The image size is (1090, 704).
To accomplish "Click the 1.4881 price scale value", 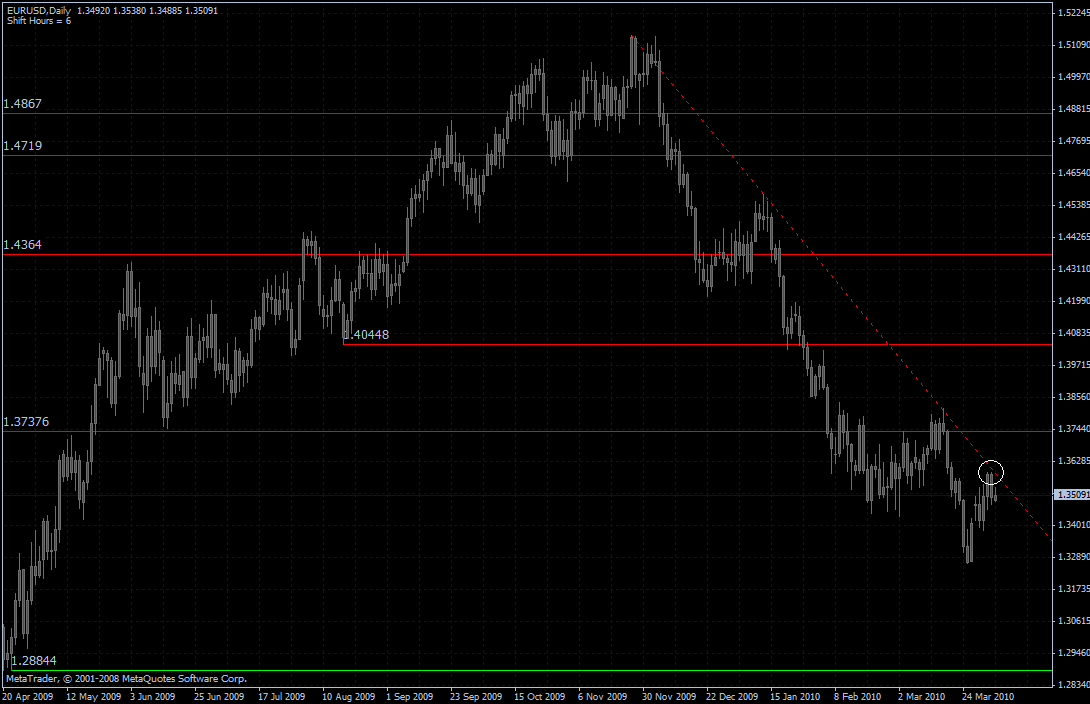I will tap(1073, 108).
